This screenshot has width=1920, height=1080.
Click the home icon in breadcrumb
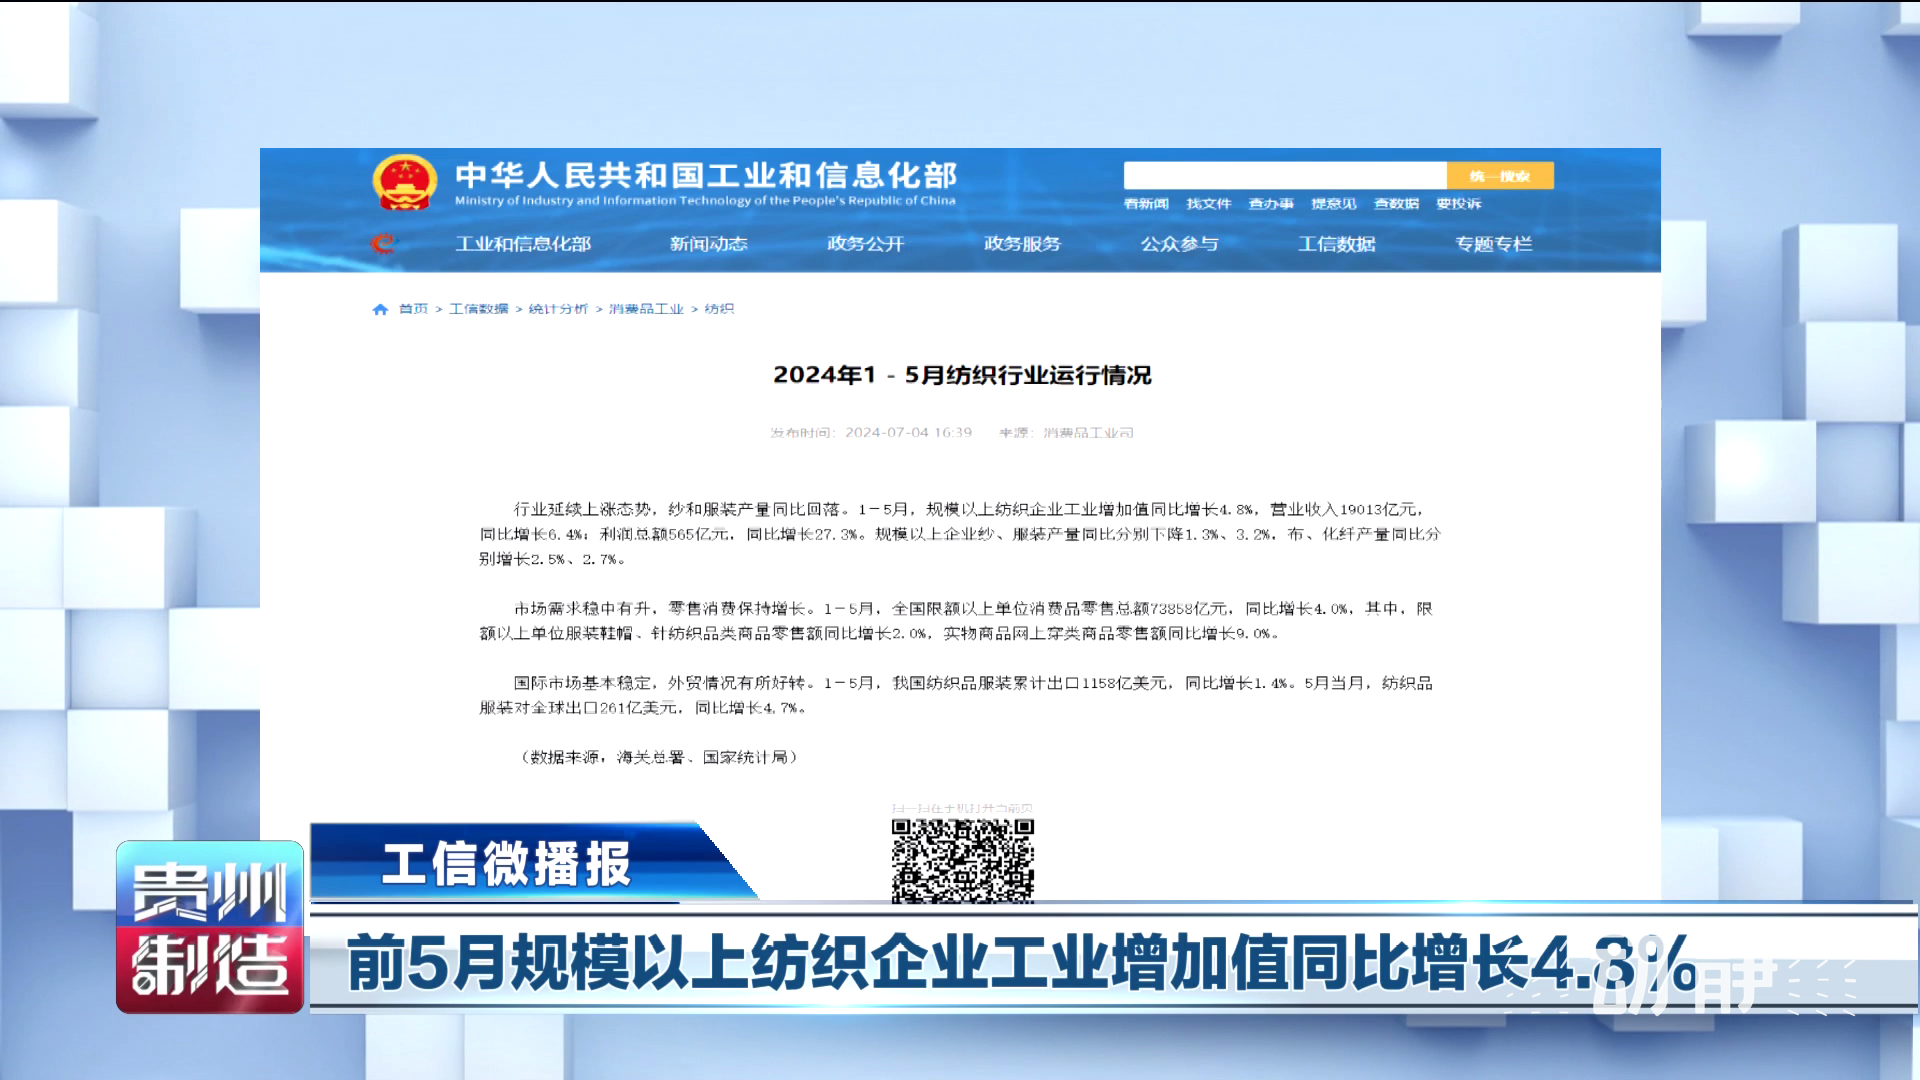380,310
